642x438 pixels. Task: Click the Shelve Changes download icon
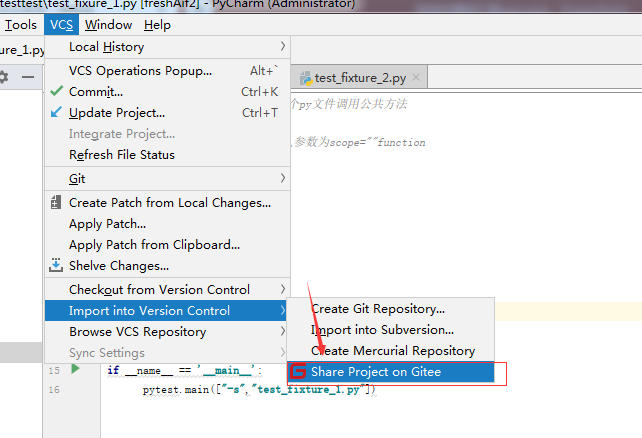[x=56, y=265]
